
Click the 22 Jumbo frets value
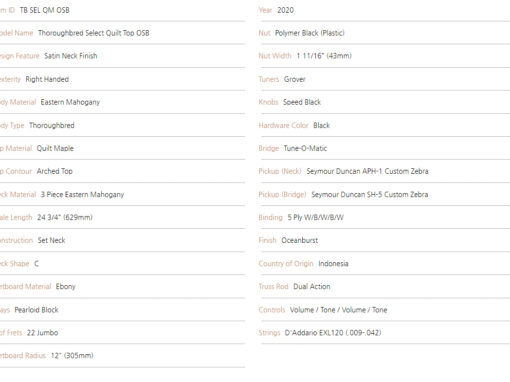tap(42, 333)
